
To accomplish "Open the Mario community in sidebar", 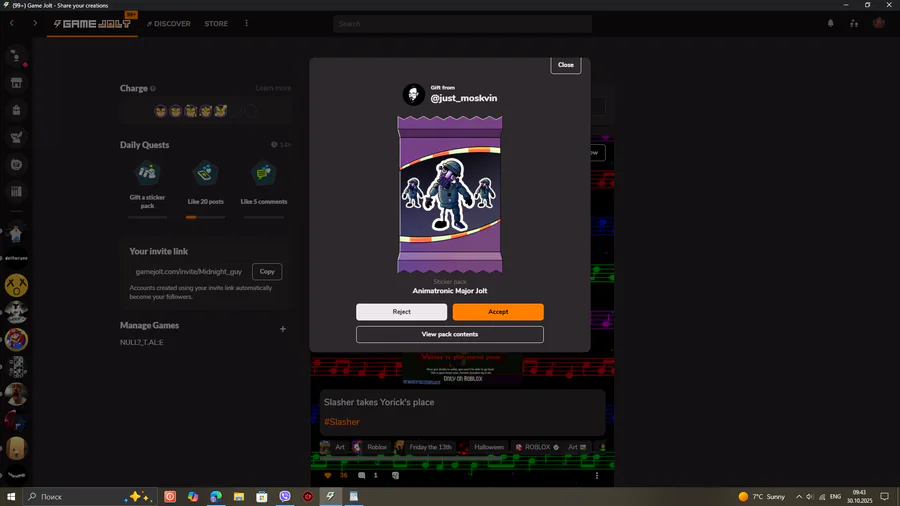I will click(x=16, y=340).
